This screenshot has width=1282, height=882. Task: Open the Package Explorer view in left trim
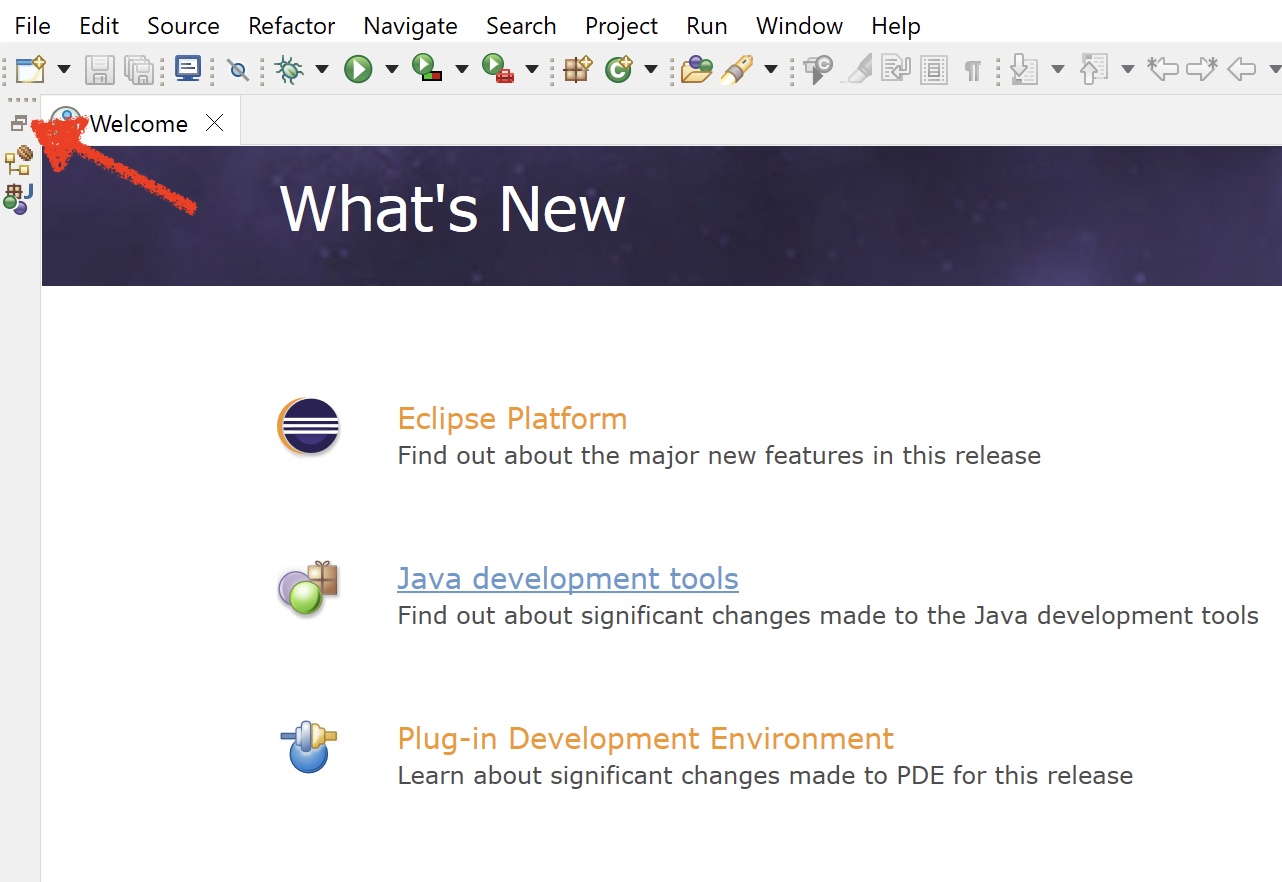18,198
